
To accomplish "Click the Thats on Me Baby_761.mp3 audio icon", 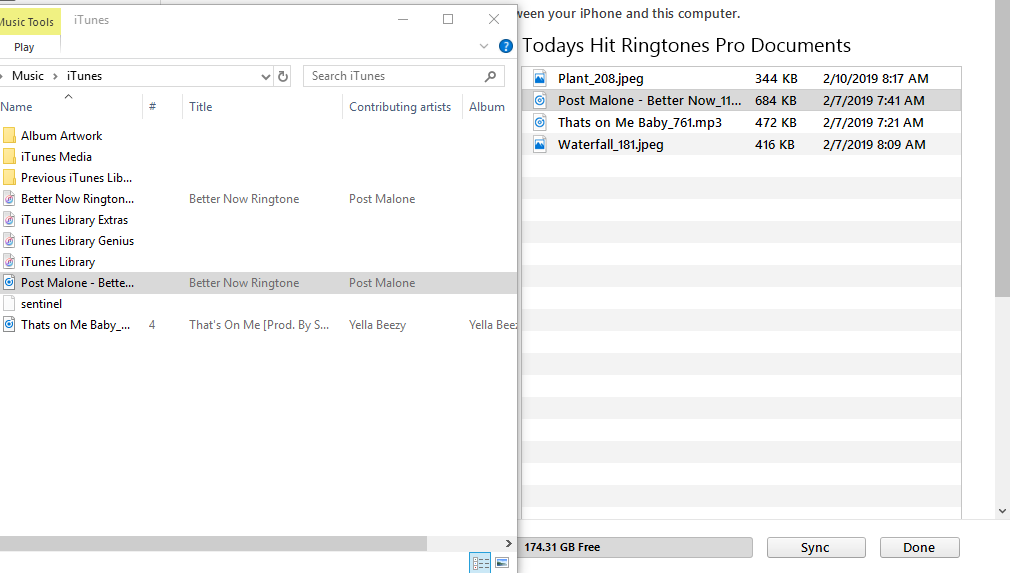I will [x=540, y=122].
